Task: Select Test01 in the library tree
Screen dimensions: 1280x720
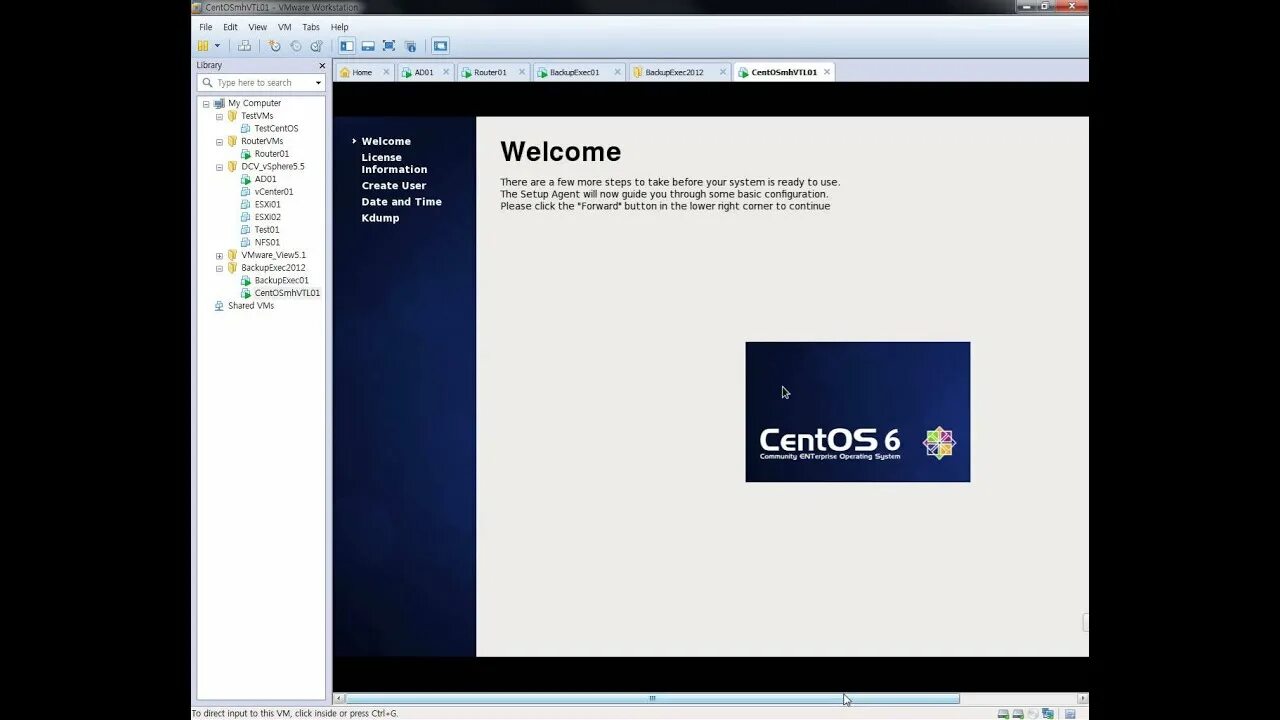Action: tap(266, 230)
